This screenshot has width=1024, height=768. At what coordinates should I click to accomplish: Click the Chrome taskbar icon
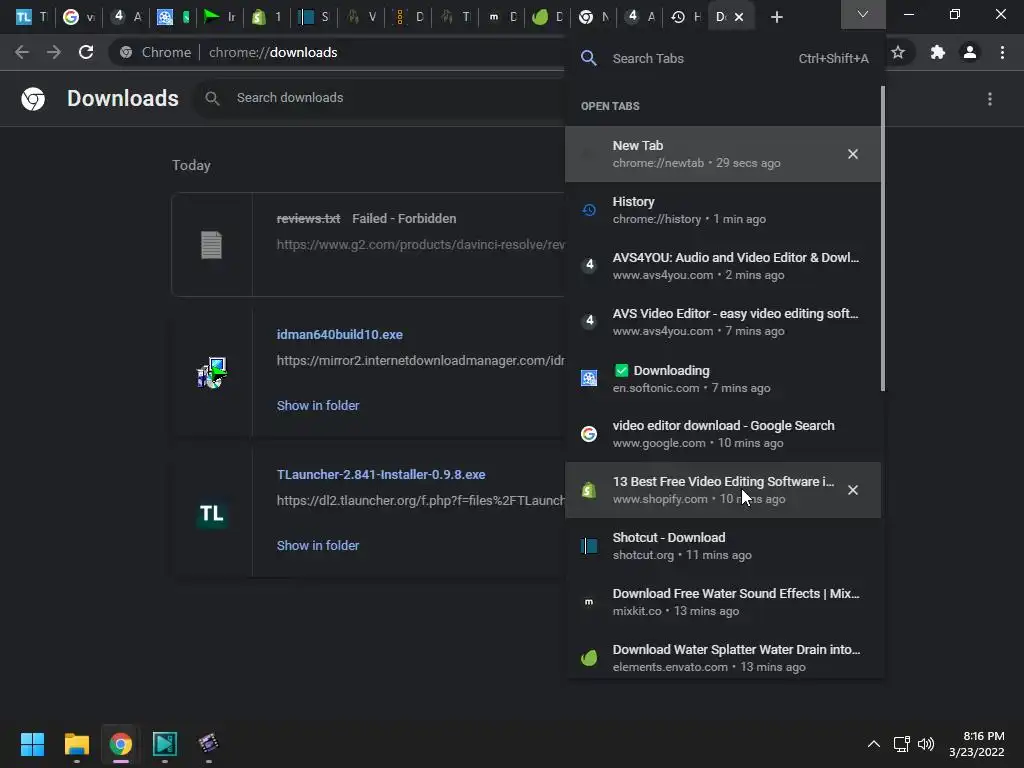[x=121, y=744]
